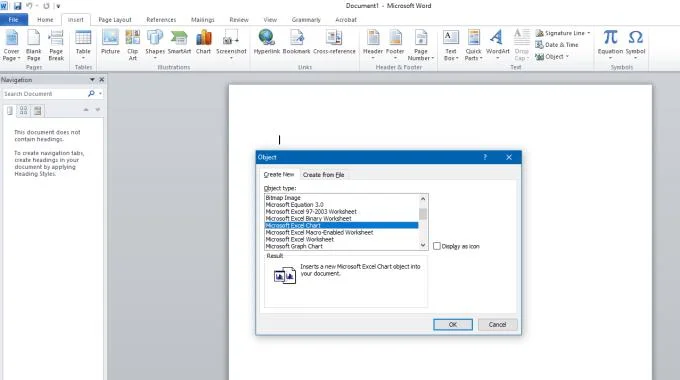Insert a Cover Page
The height and width of the screenshot is (380, 680).
click(12, 45)
